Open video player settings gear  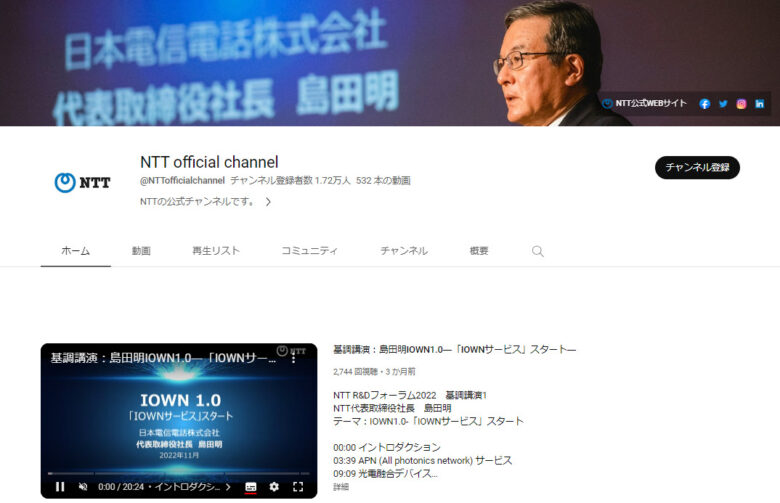coord(274,487)
